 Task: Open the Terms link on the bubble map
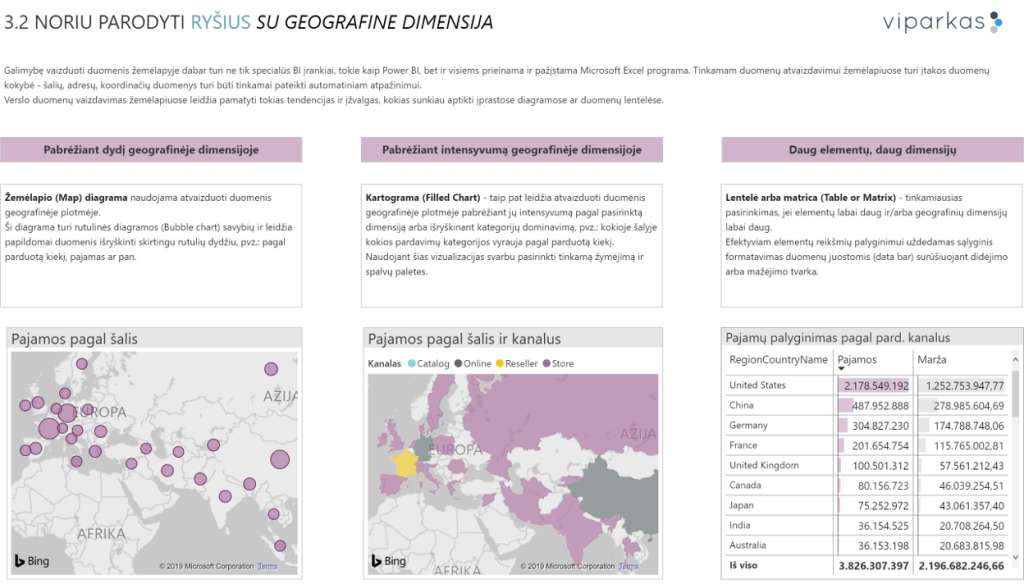(x=267, y=567)
